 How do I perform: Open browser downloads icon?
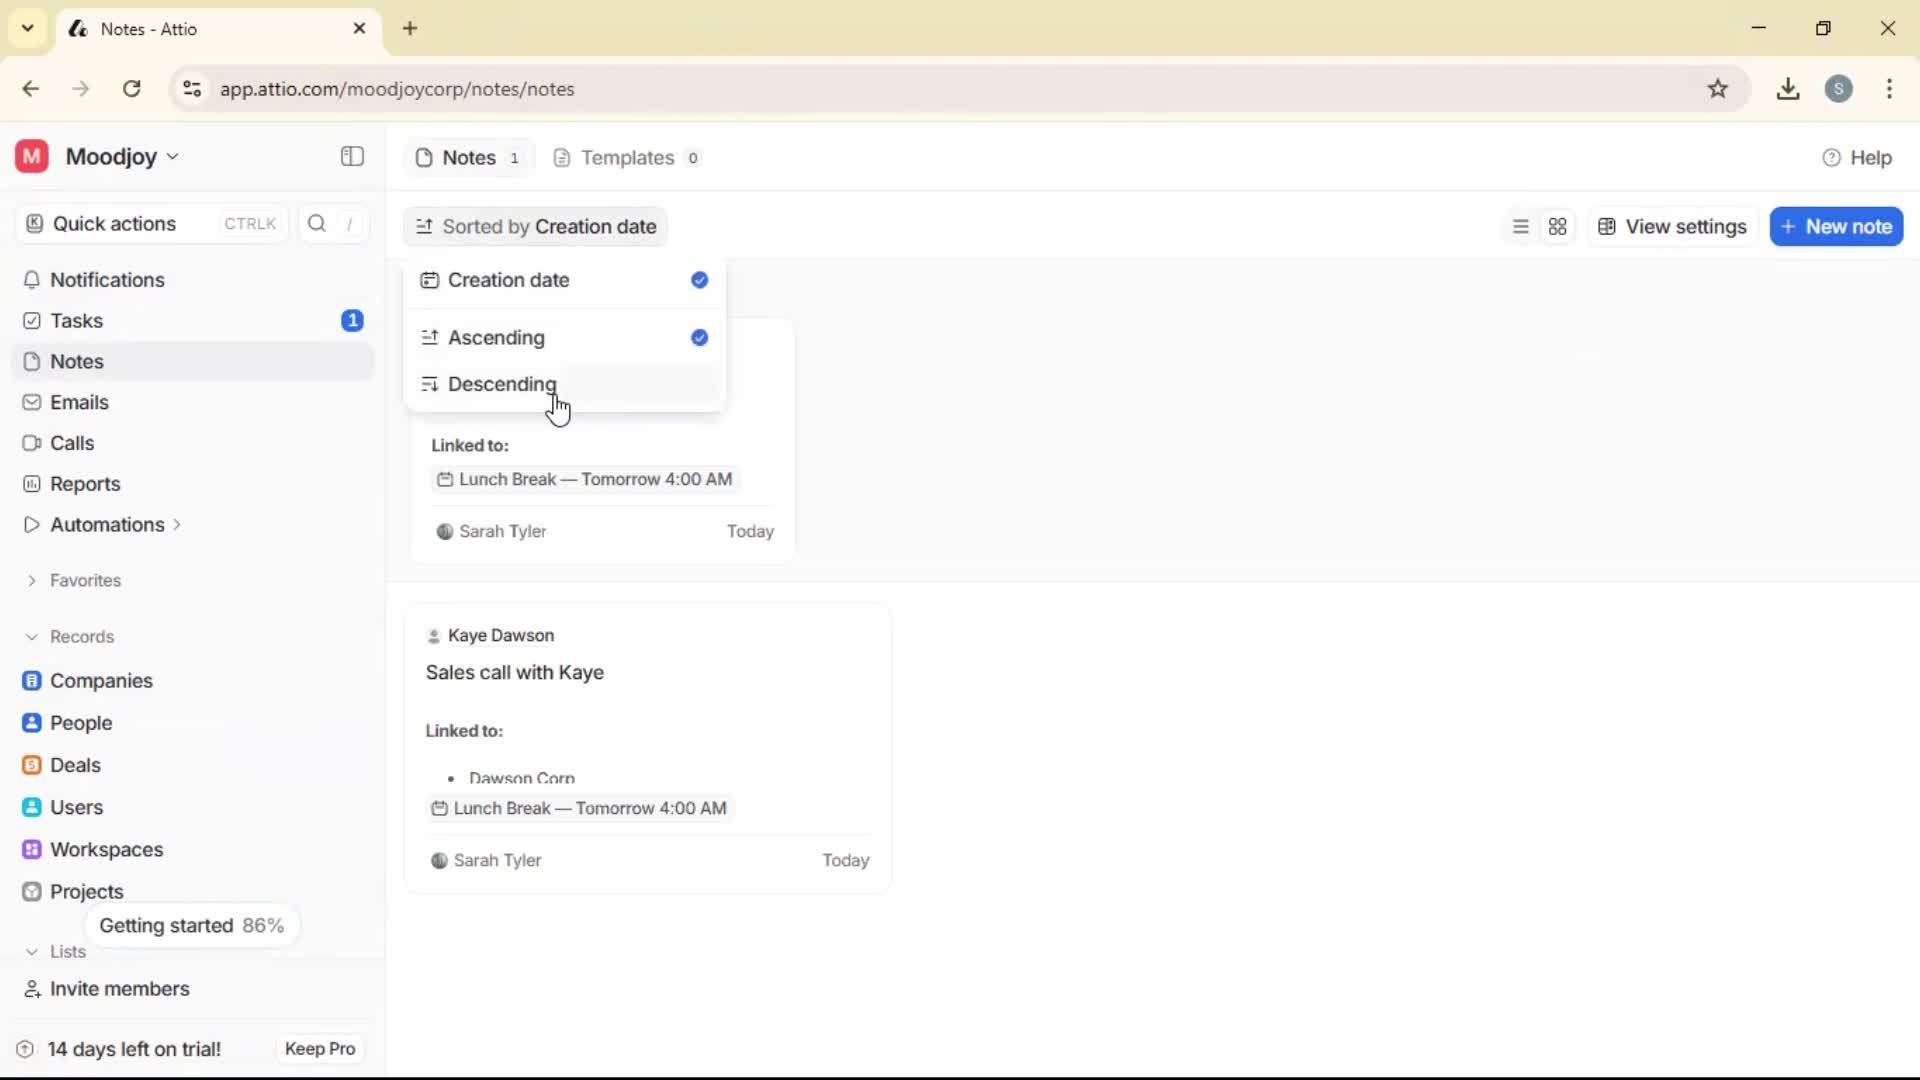(x=1788, y=88)
